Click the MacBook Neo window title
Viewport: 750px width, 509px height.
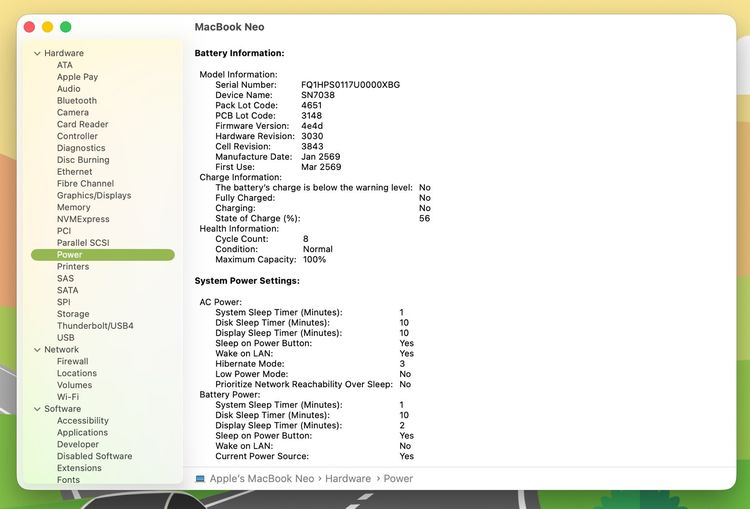click(x=229, y=27)
